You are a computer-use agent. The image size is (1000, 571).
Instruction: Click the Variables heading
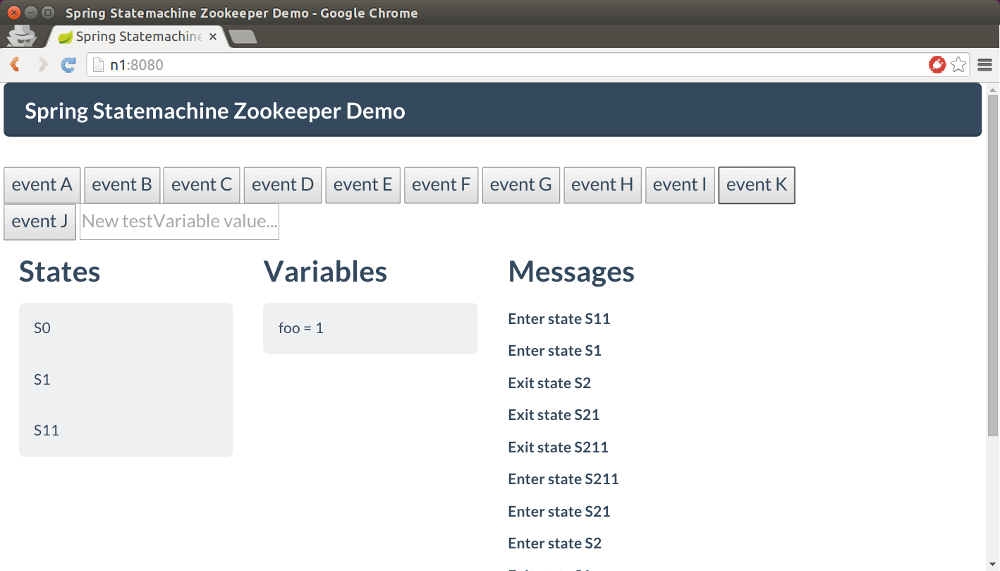(325, 272)
